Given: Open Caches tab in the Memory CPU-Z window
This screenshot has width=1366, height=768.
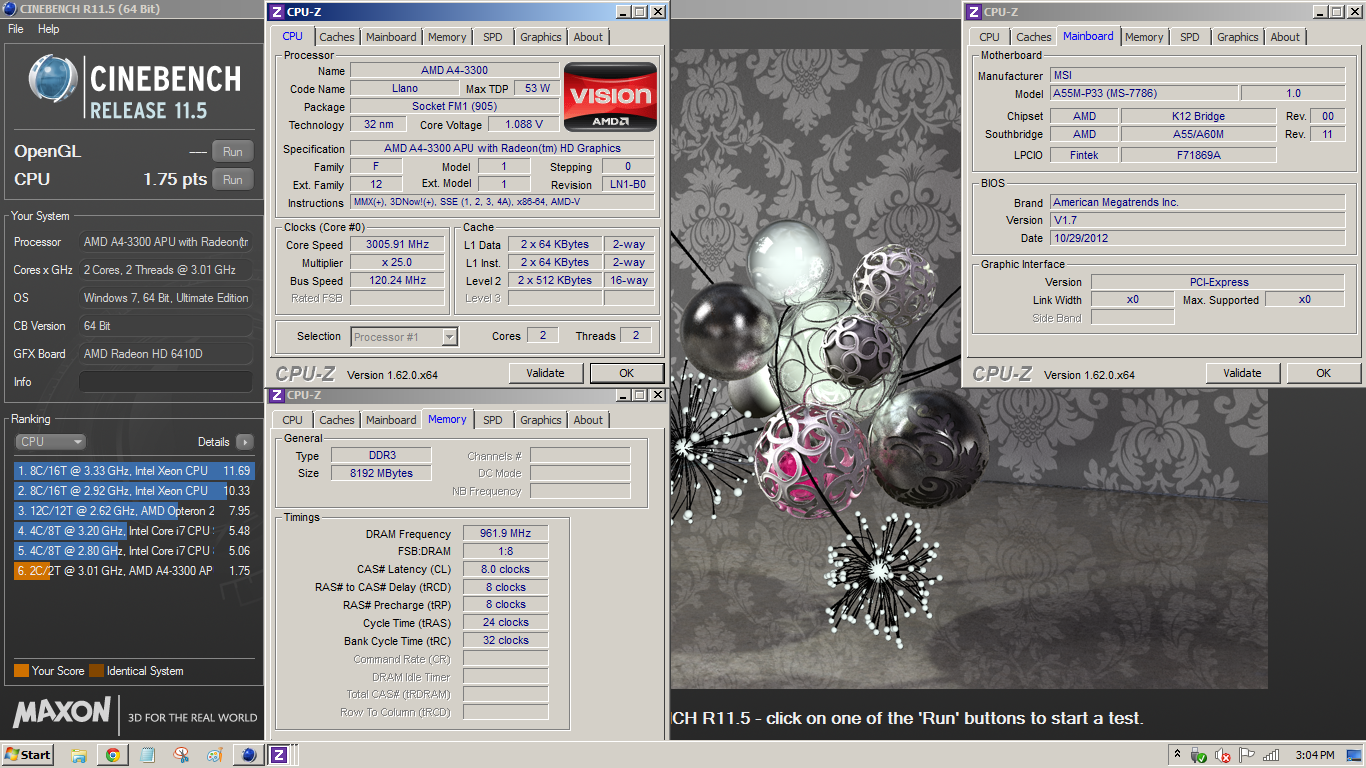Looking at the screenshot, I should coord(337,420).
